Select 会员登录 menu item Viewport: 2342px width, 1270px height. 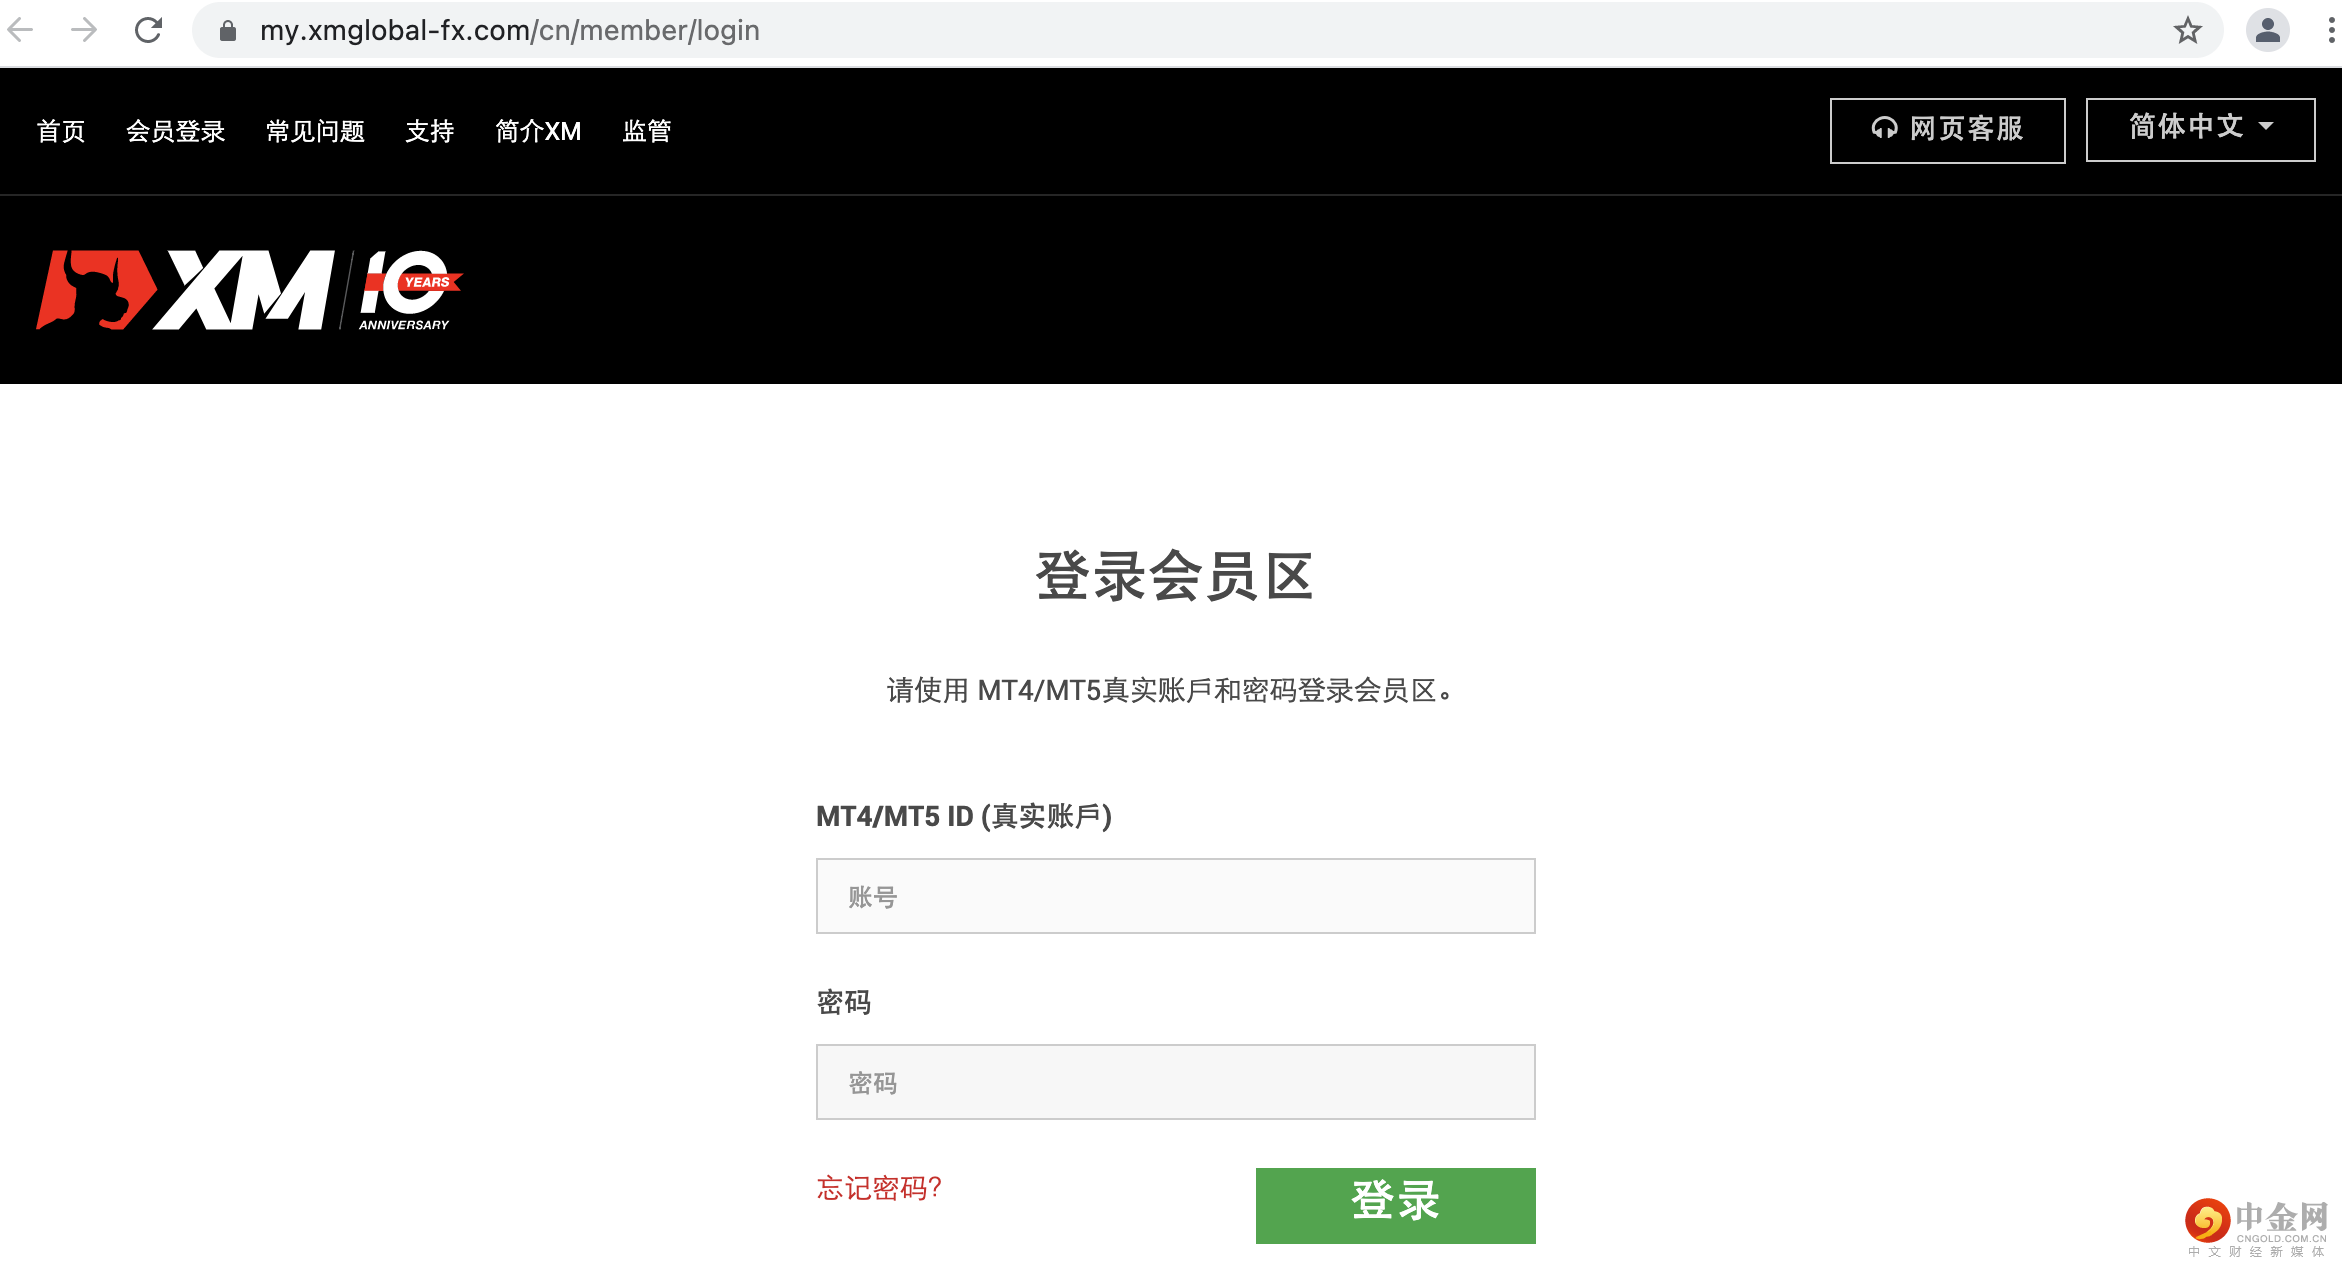[175, 131]
